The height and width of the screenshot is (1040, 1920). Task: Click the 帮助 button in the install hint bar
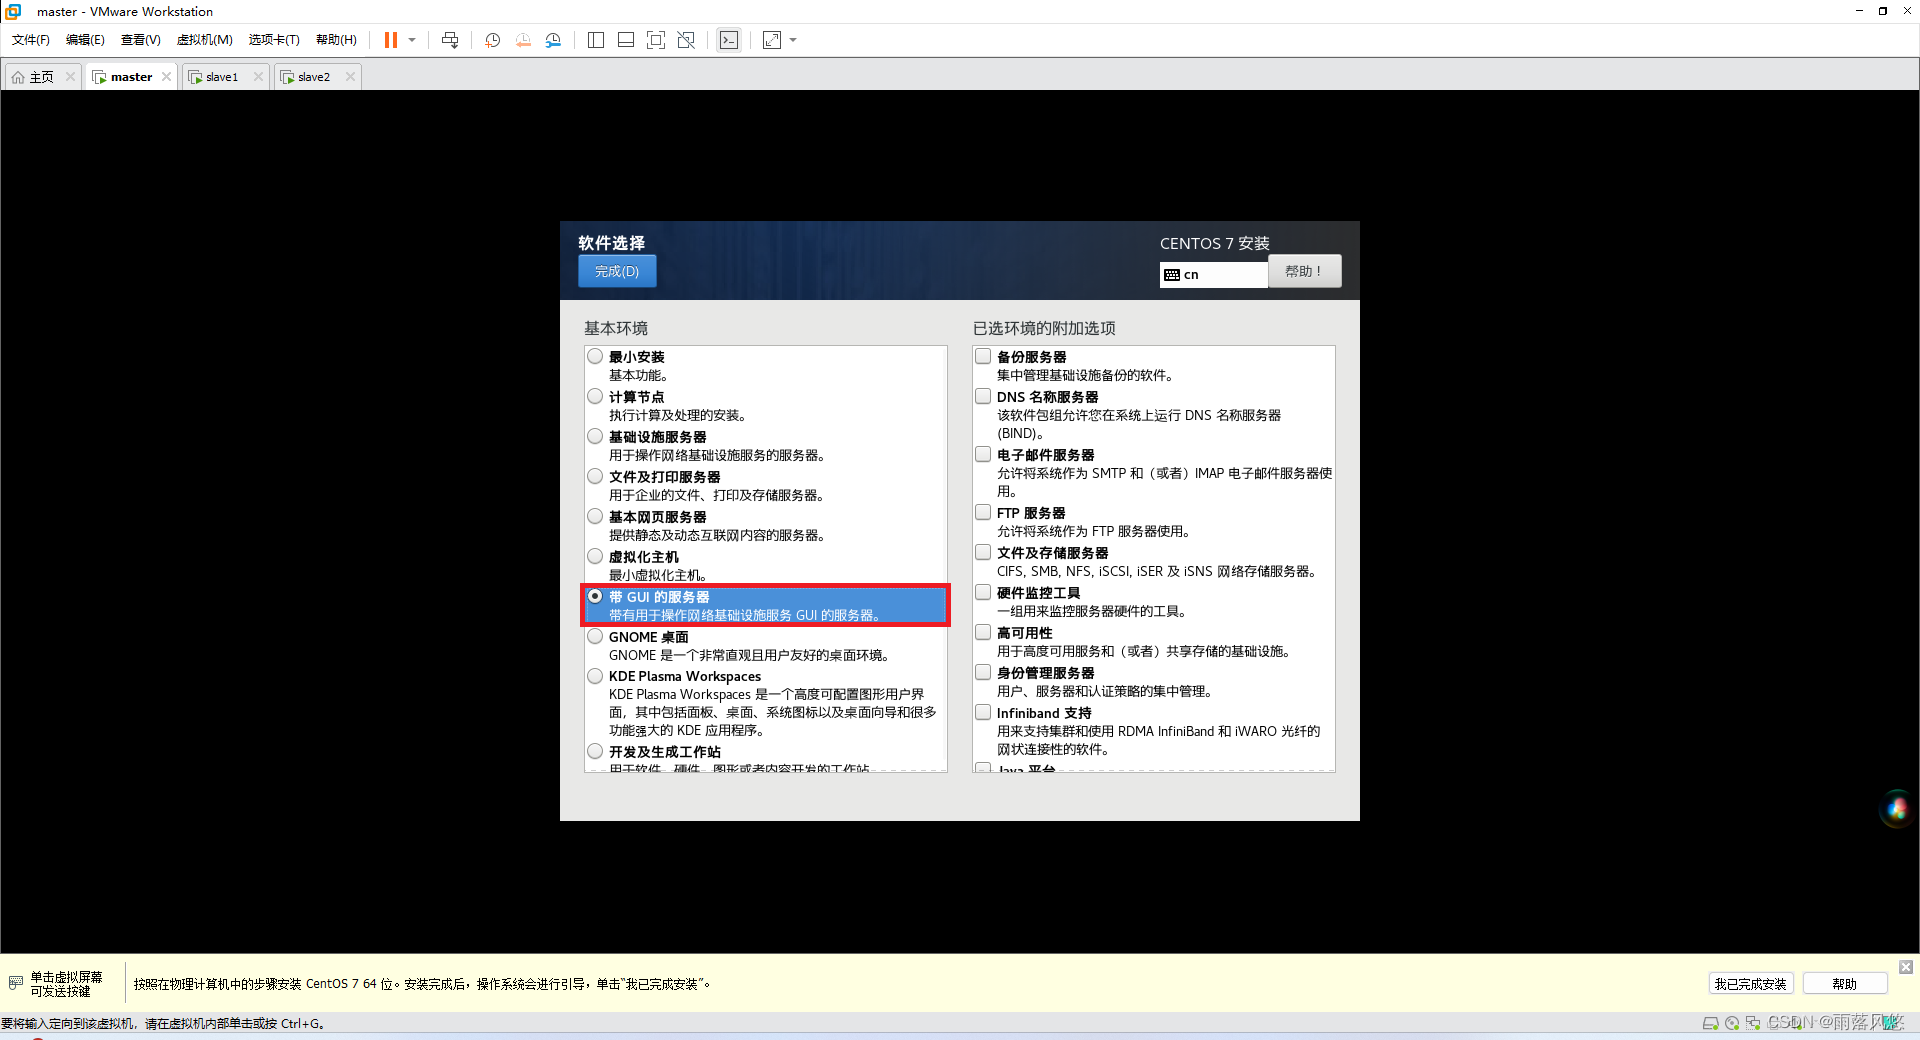click(x=1844, y=984)
